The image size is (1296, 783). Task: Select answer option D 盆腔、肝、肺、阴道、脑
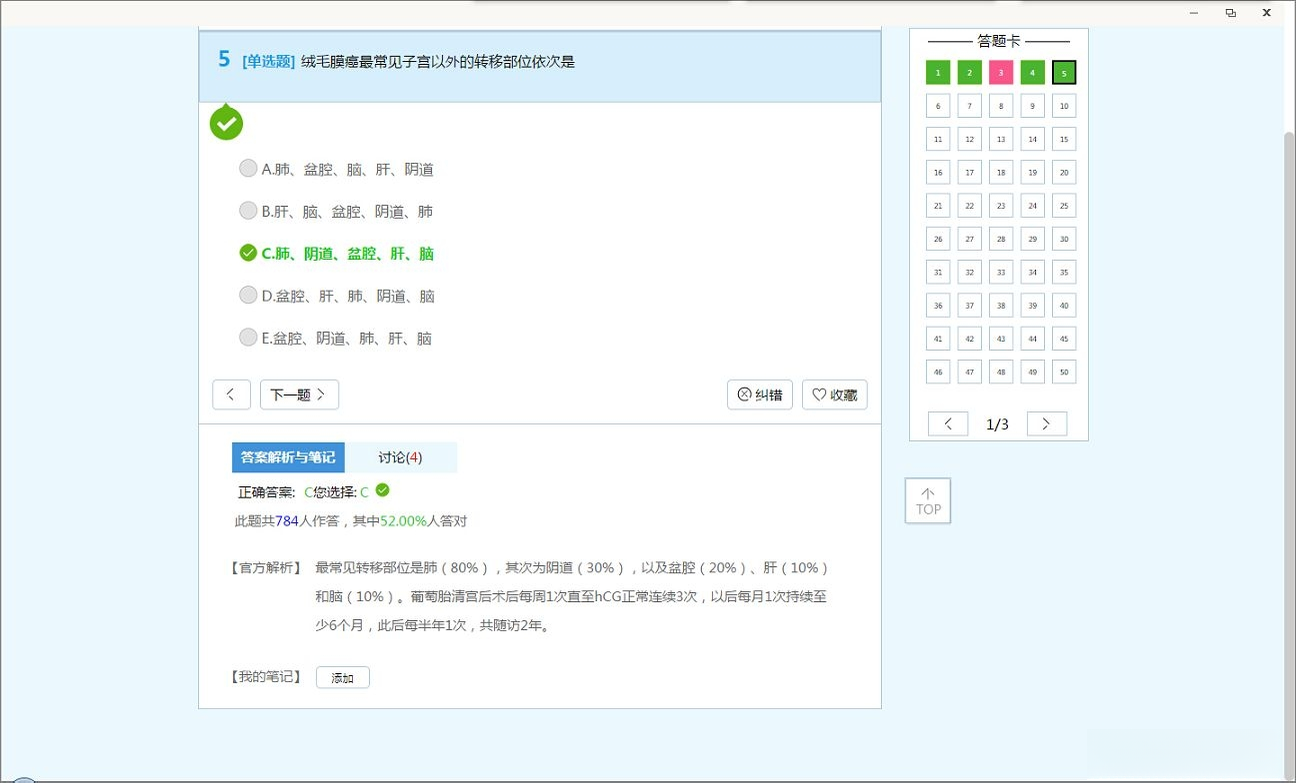click(336, 295)
